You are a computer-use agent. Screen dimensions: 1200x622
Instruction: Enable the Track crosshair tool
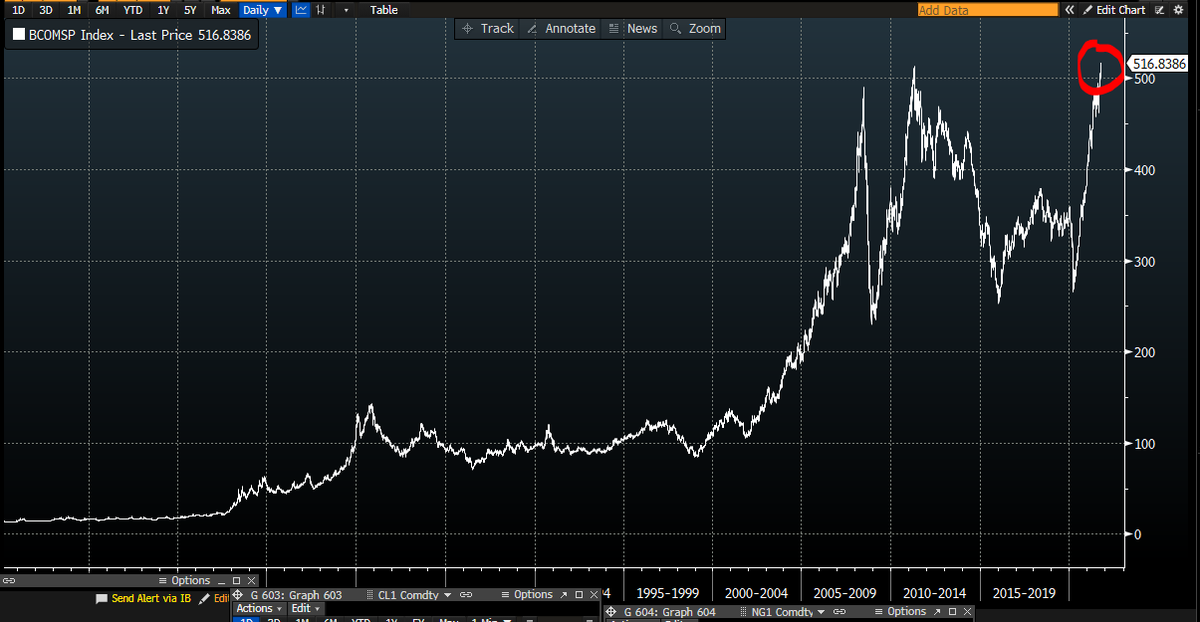point(488,29)
